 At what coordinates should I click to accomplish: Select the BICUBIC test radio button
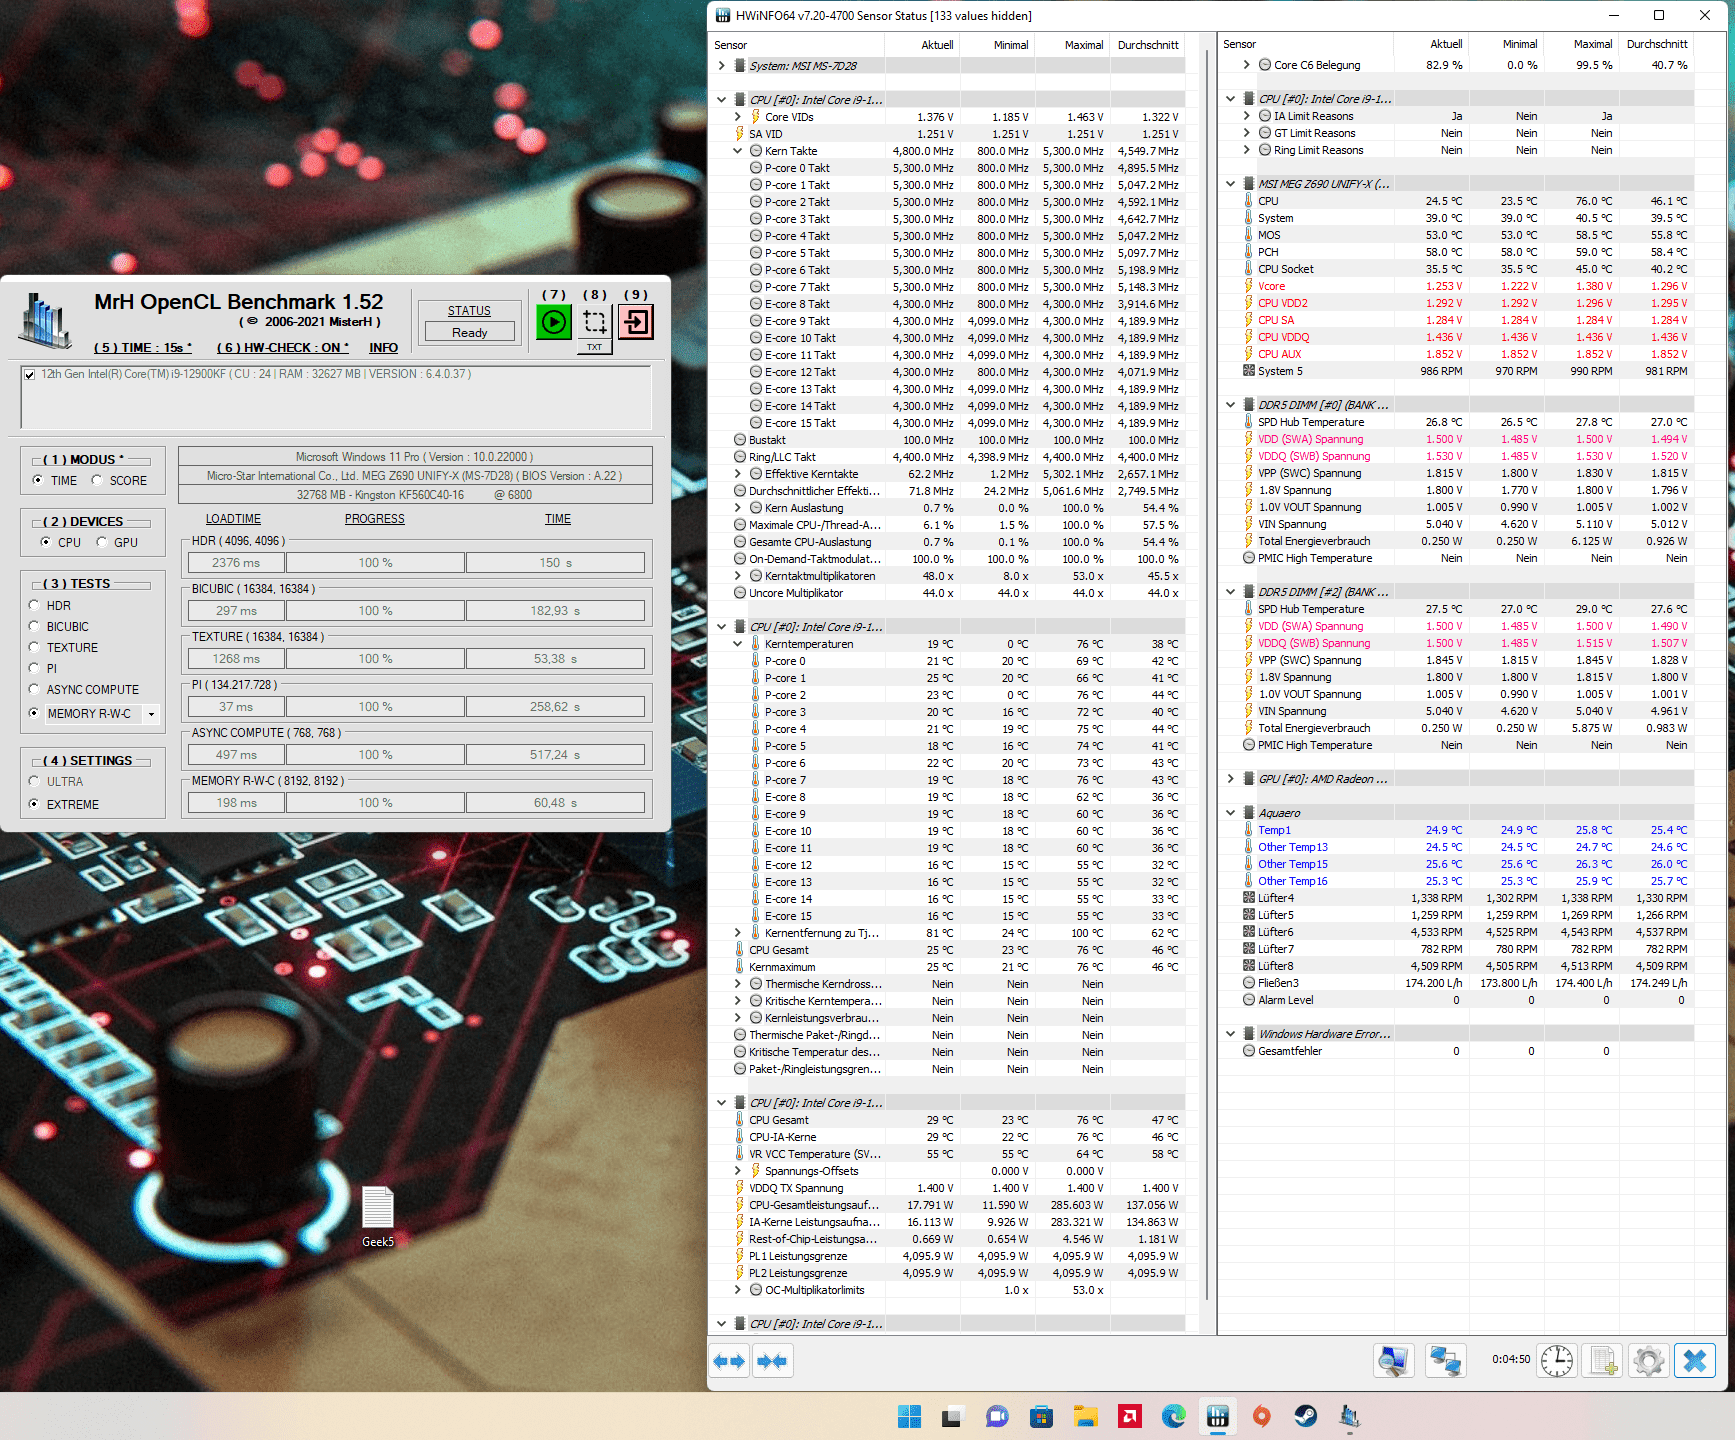point(34,626)
